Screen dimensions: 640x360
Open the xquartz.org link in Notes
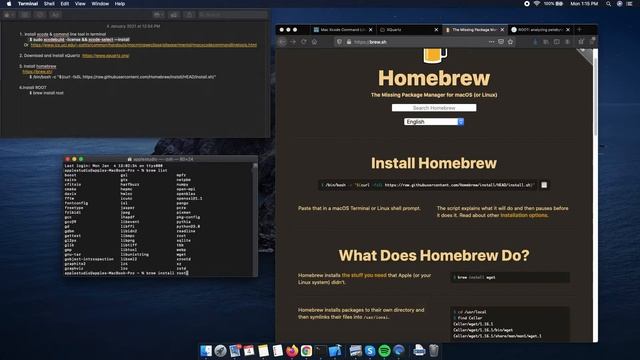point(105,56)
